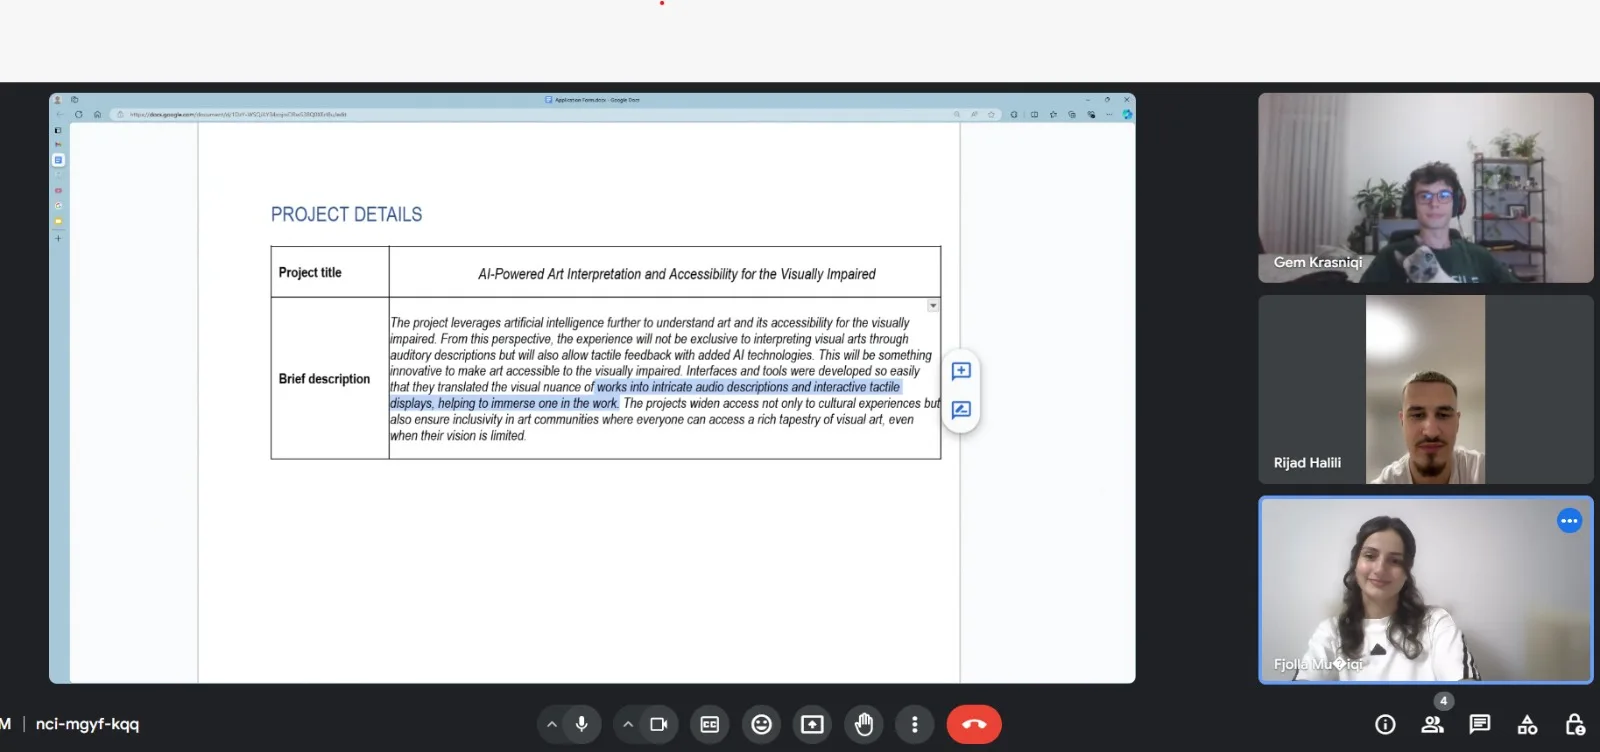The image size is (1600, 752).
Task: Open meeting details info icon
Action: click(x=1385, y=724)
